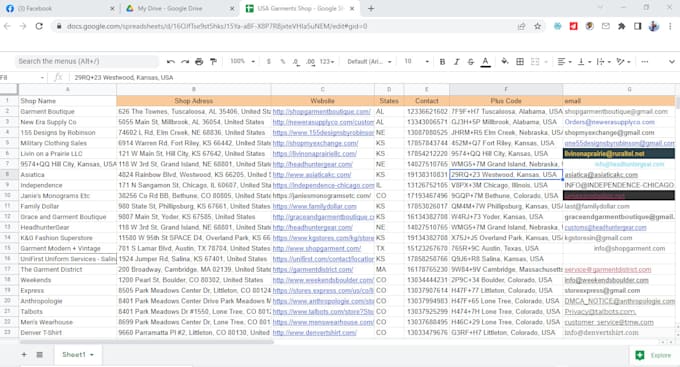Open the three-dot More toolbar options
Viewport: 680px width, 367px height.
[645, 62]
